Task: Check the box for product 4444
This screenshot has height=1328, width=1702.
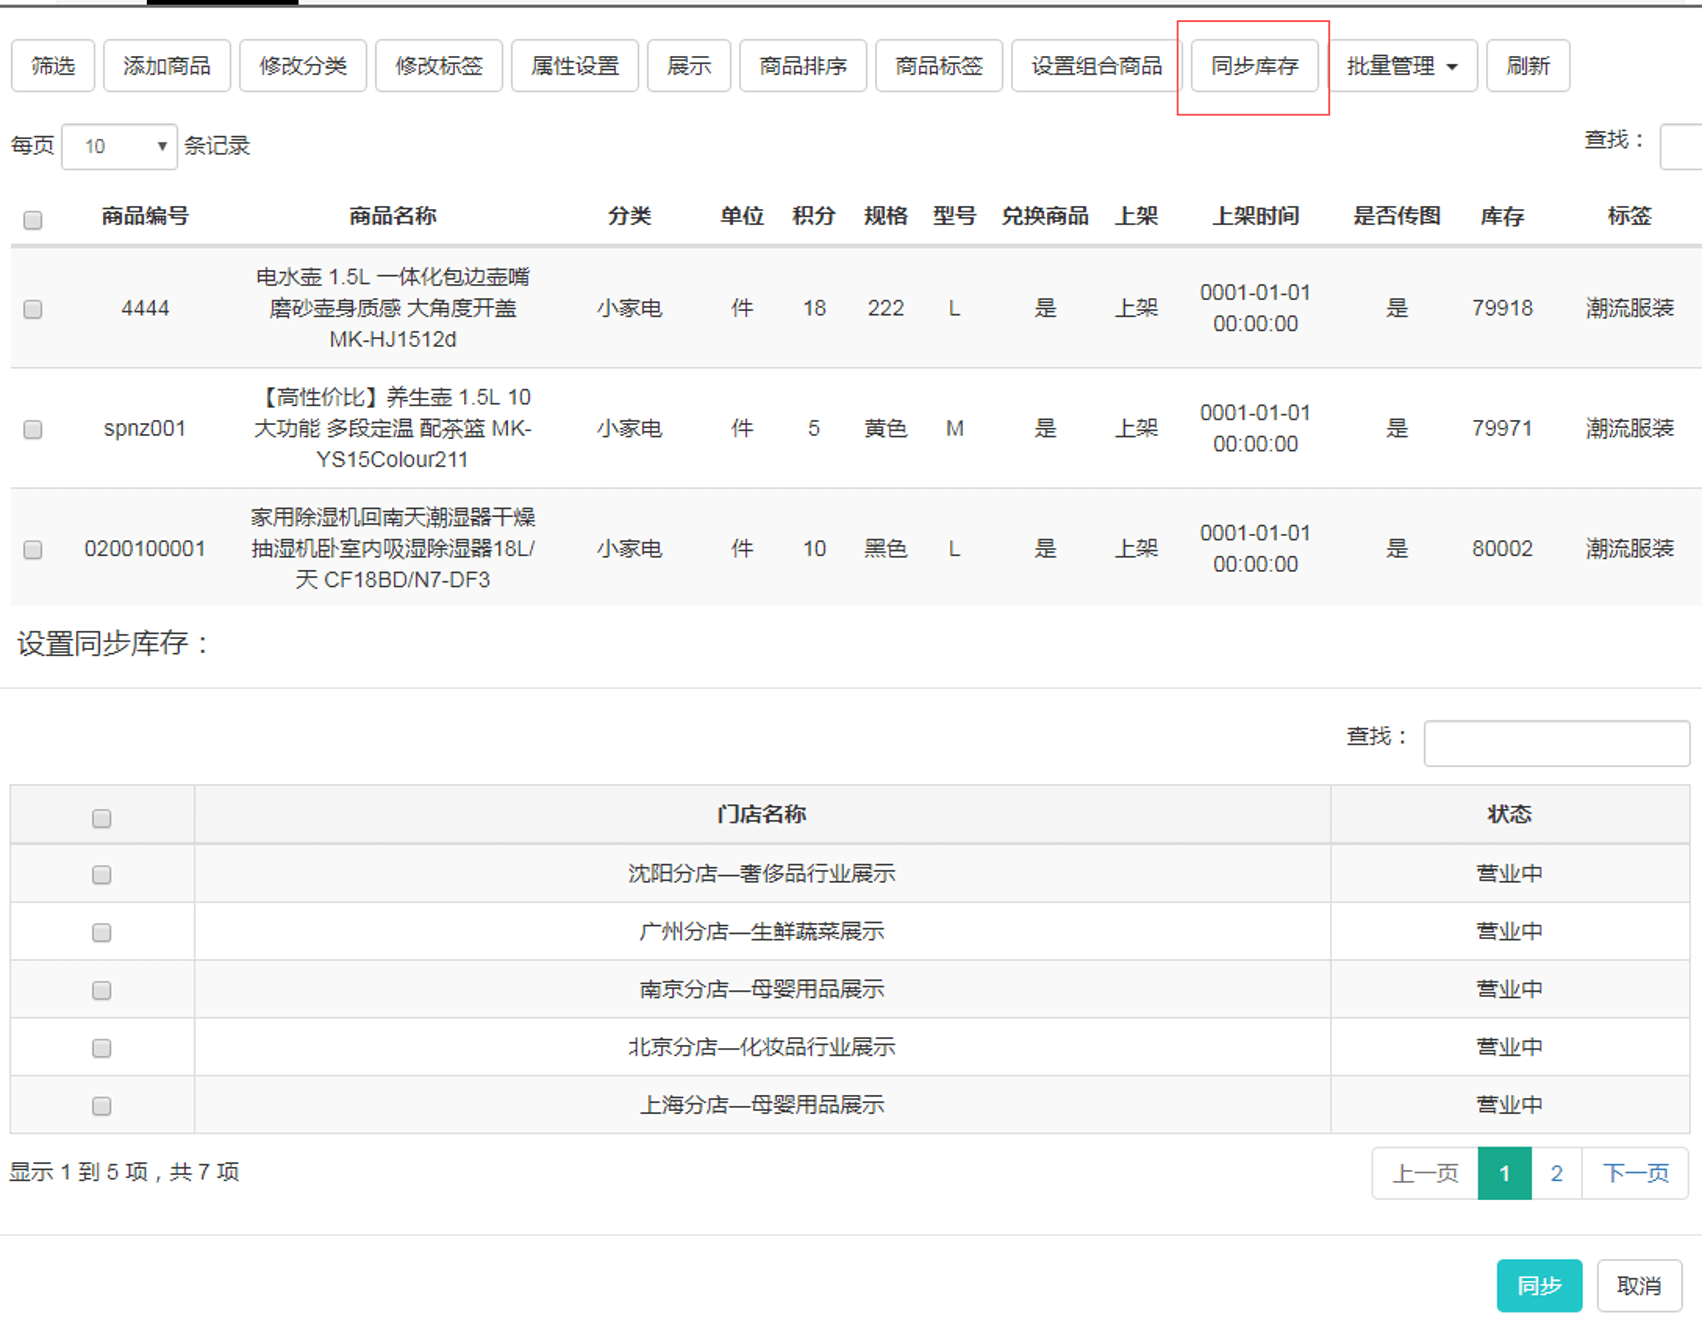Action: (x=33, y=309)
